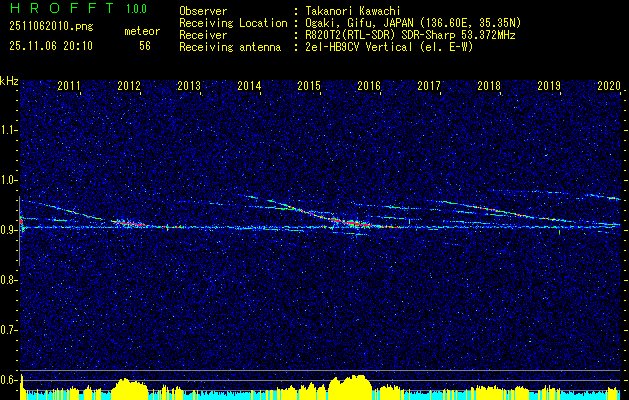Click the filename 2511062010.png

point(51,27)
